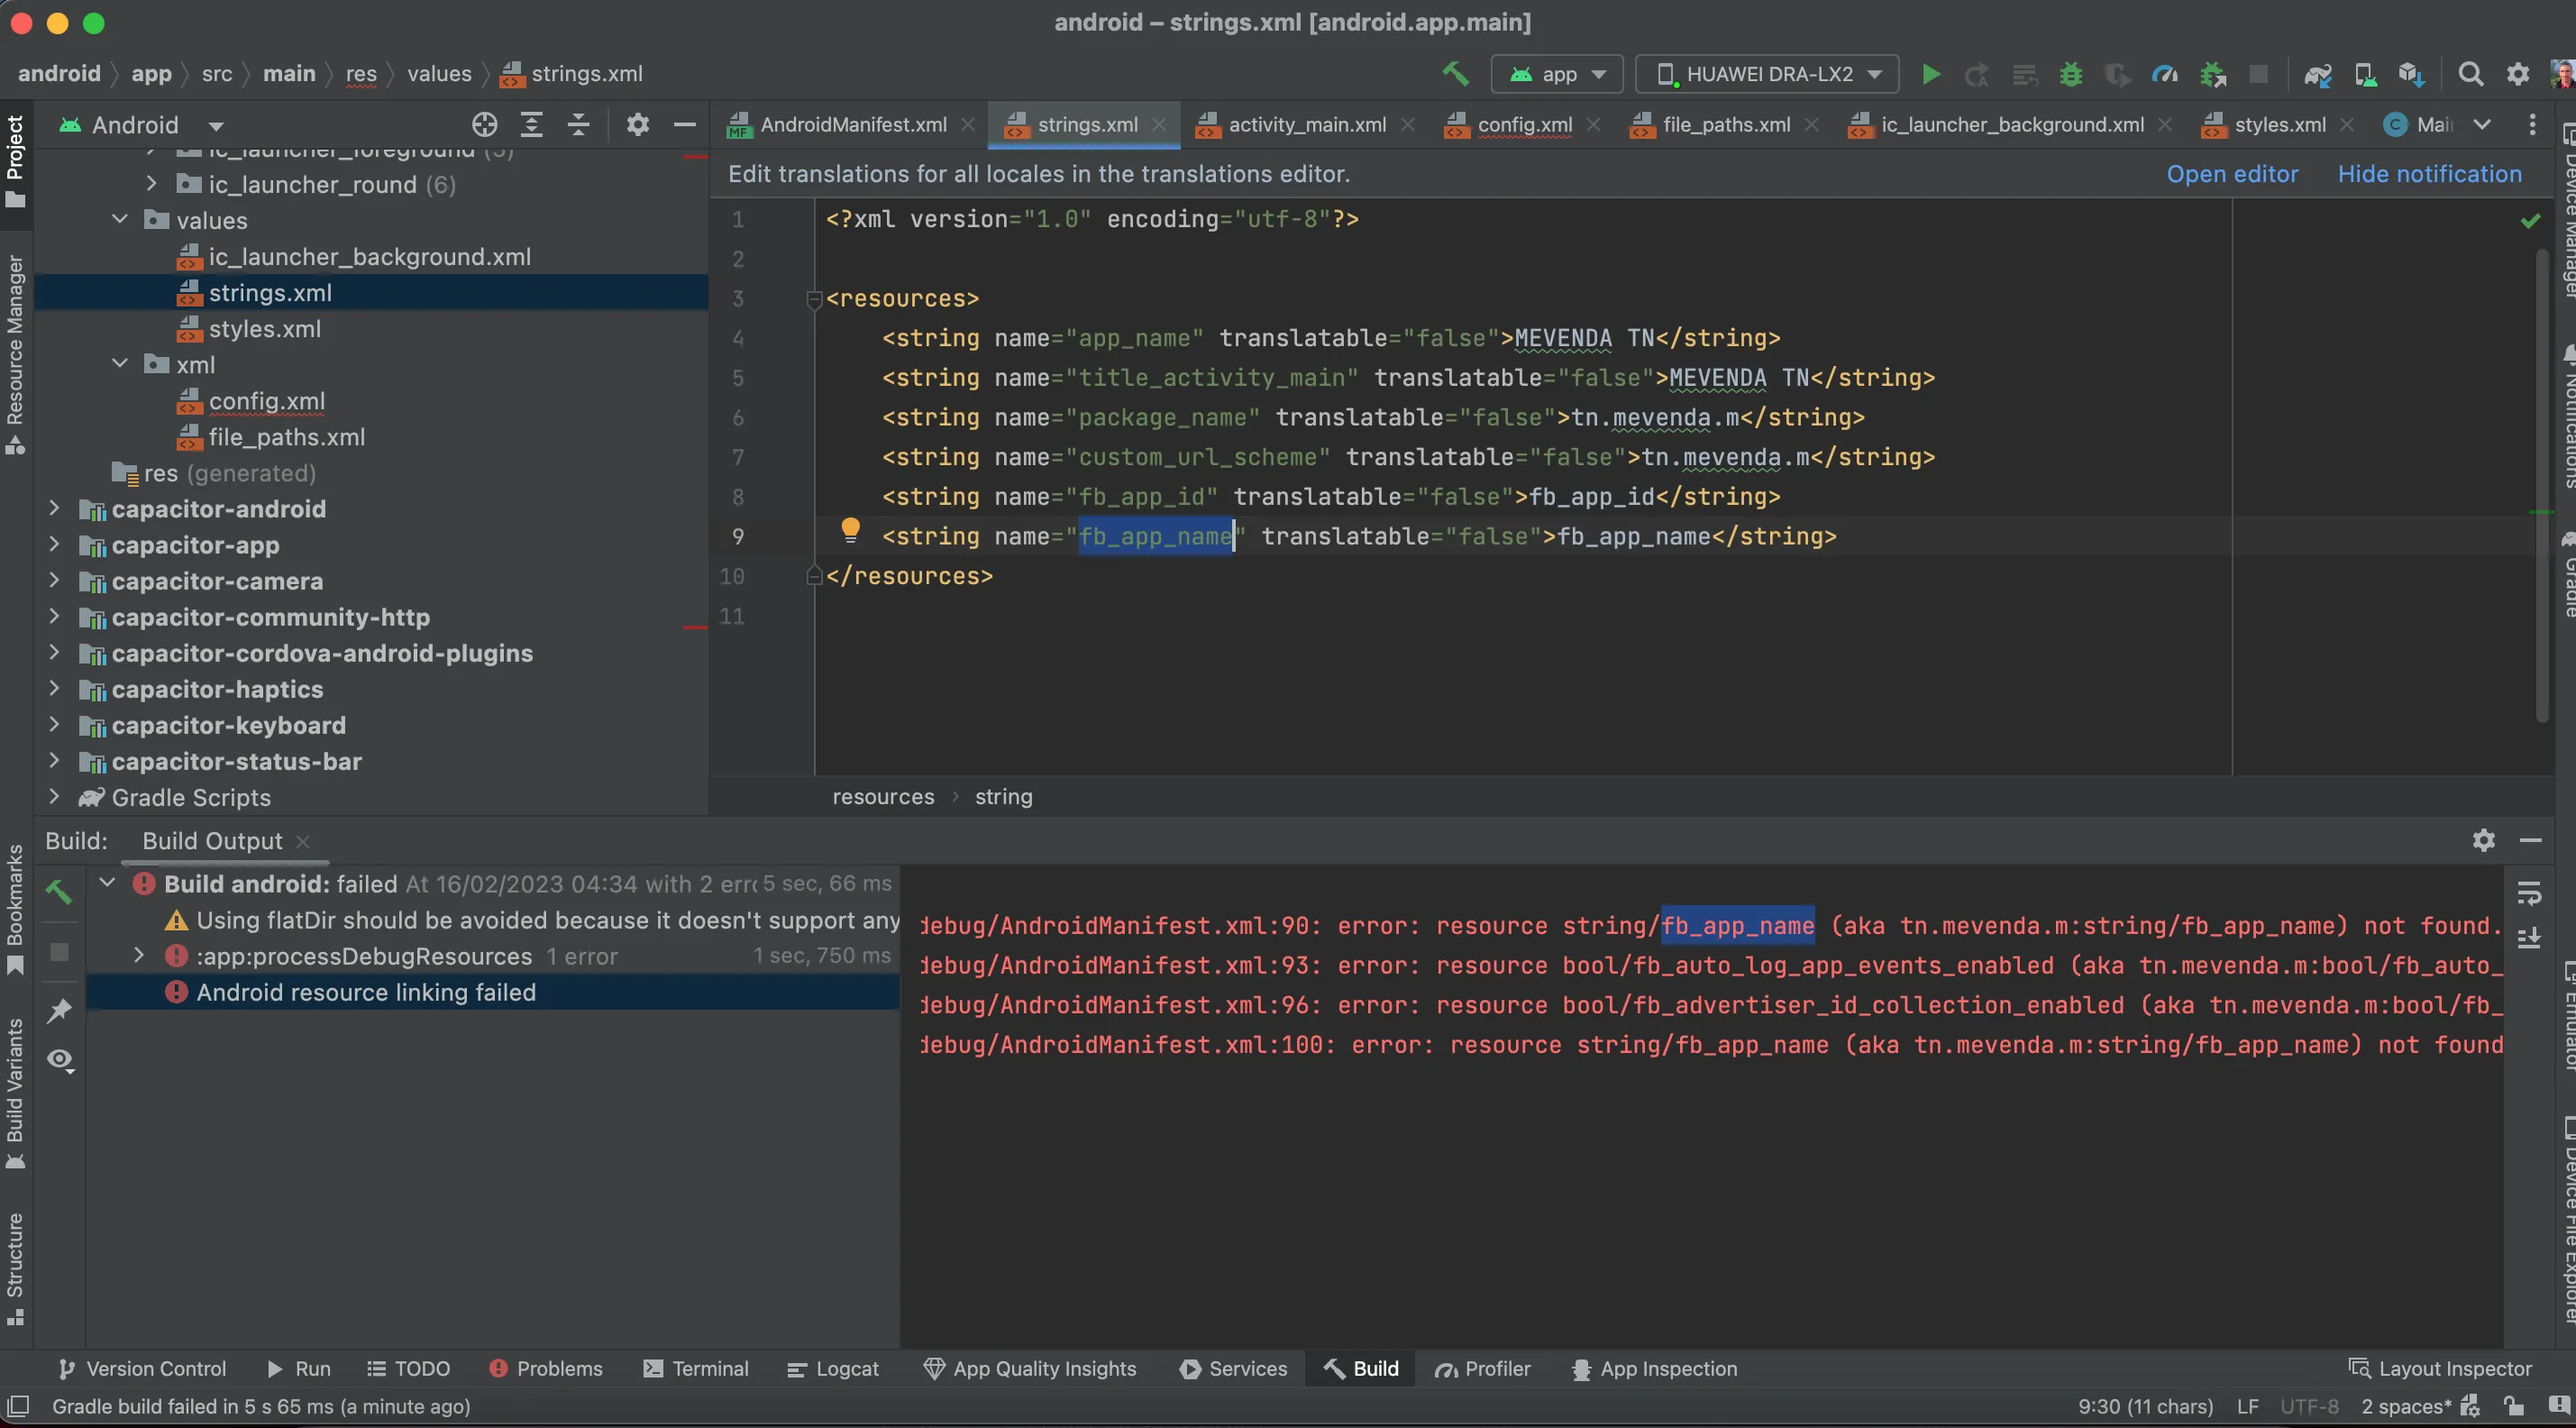Click the Attach Debugger to Process icon
Viewport: 2576px width, 1428px height.
click(x=2213, y=74)
